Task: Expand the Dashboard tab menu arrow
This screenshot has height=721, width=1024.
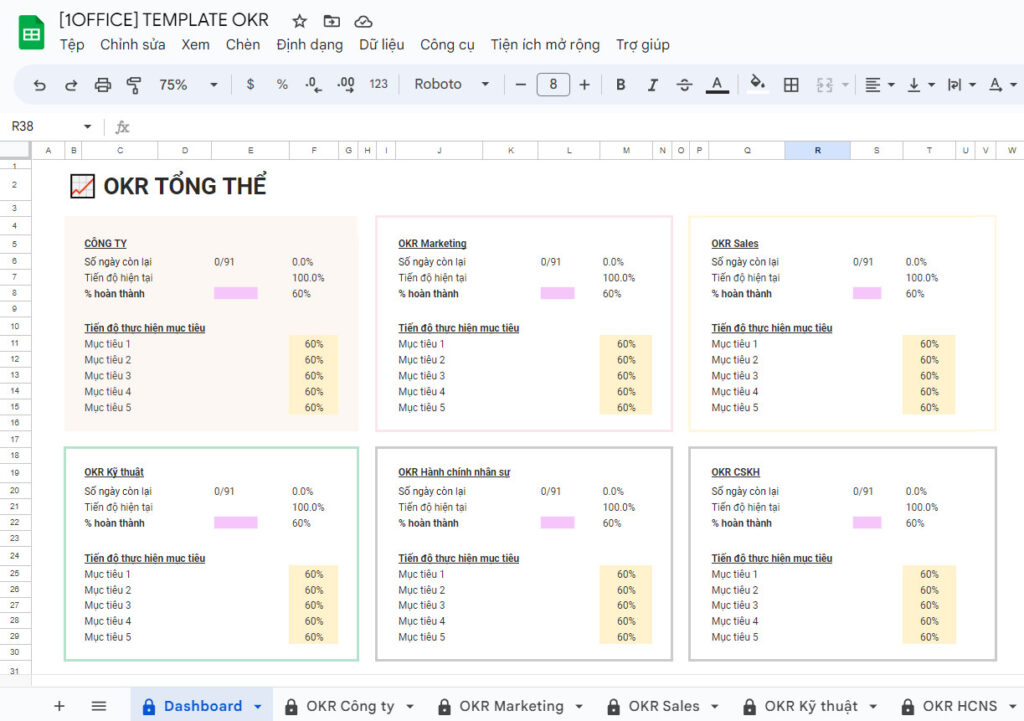Action: click(x=258, y=707)
